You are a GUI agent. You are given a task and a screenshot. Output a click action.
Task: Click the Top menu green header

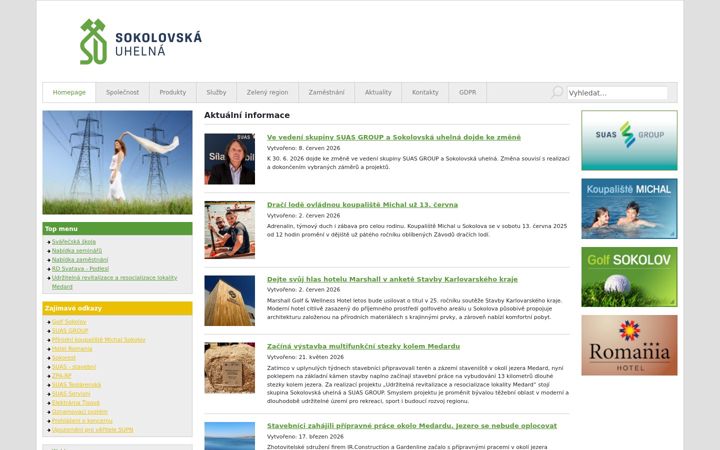pos(118,229)
